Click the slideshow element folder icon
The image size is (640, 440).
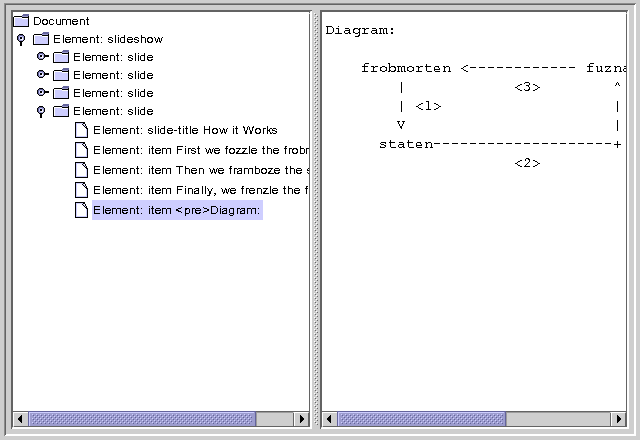(41, 39)
